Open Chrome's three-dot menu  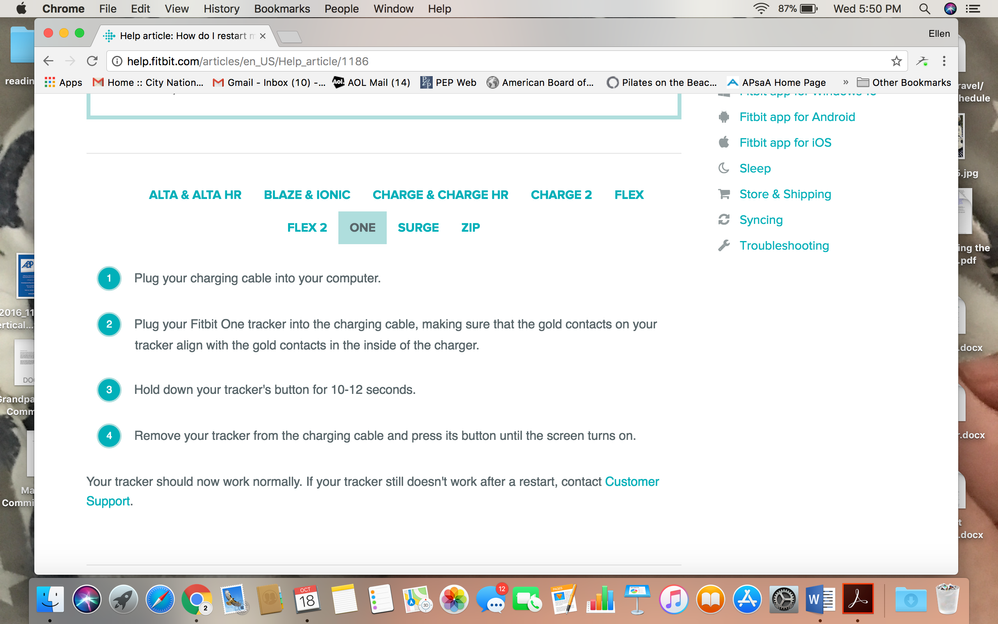[x=944, y=61]
